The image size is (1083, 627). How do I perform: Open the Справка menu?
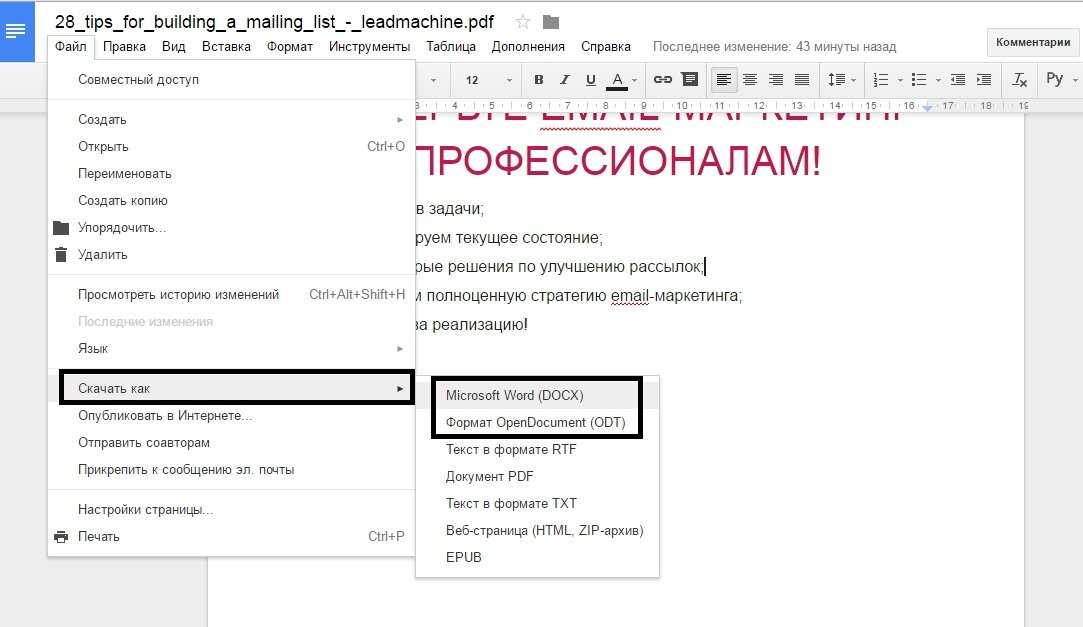point(606,46)
